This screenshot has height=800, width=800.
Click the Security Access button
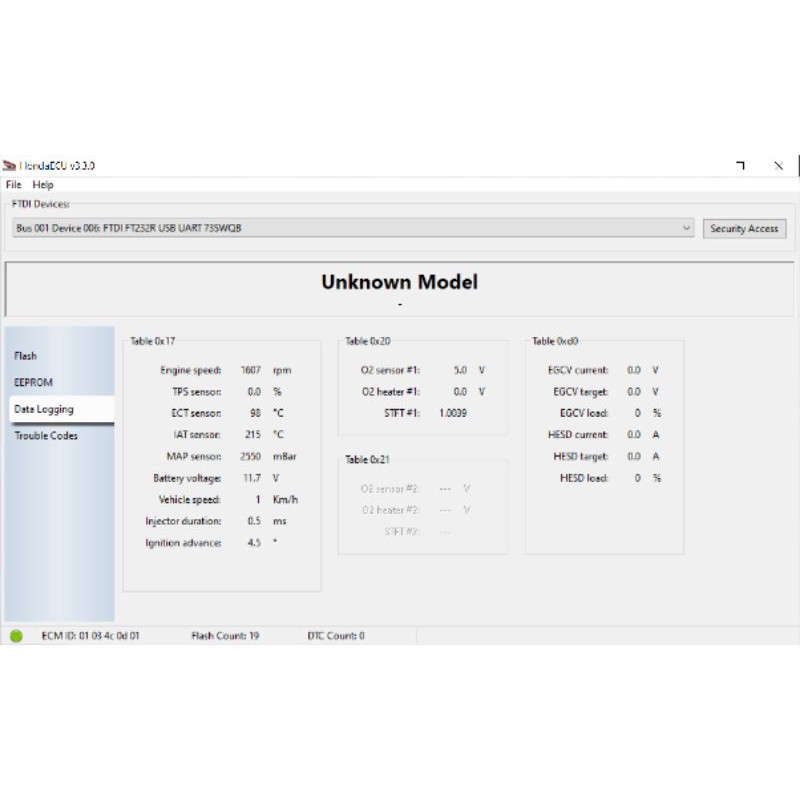point(744,229)
